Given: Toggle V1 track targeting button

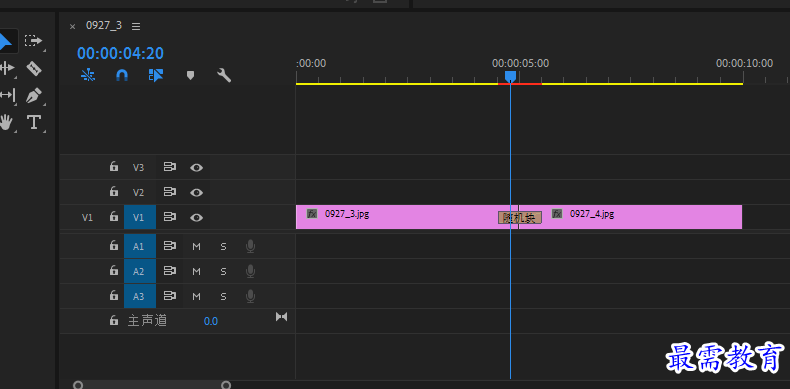Looking at the screenshot, I should click(140, 218).
